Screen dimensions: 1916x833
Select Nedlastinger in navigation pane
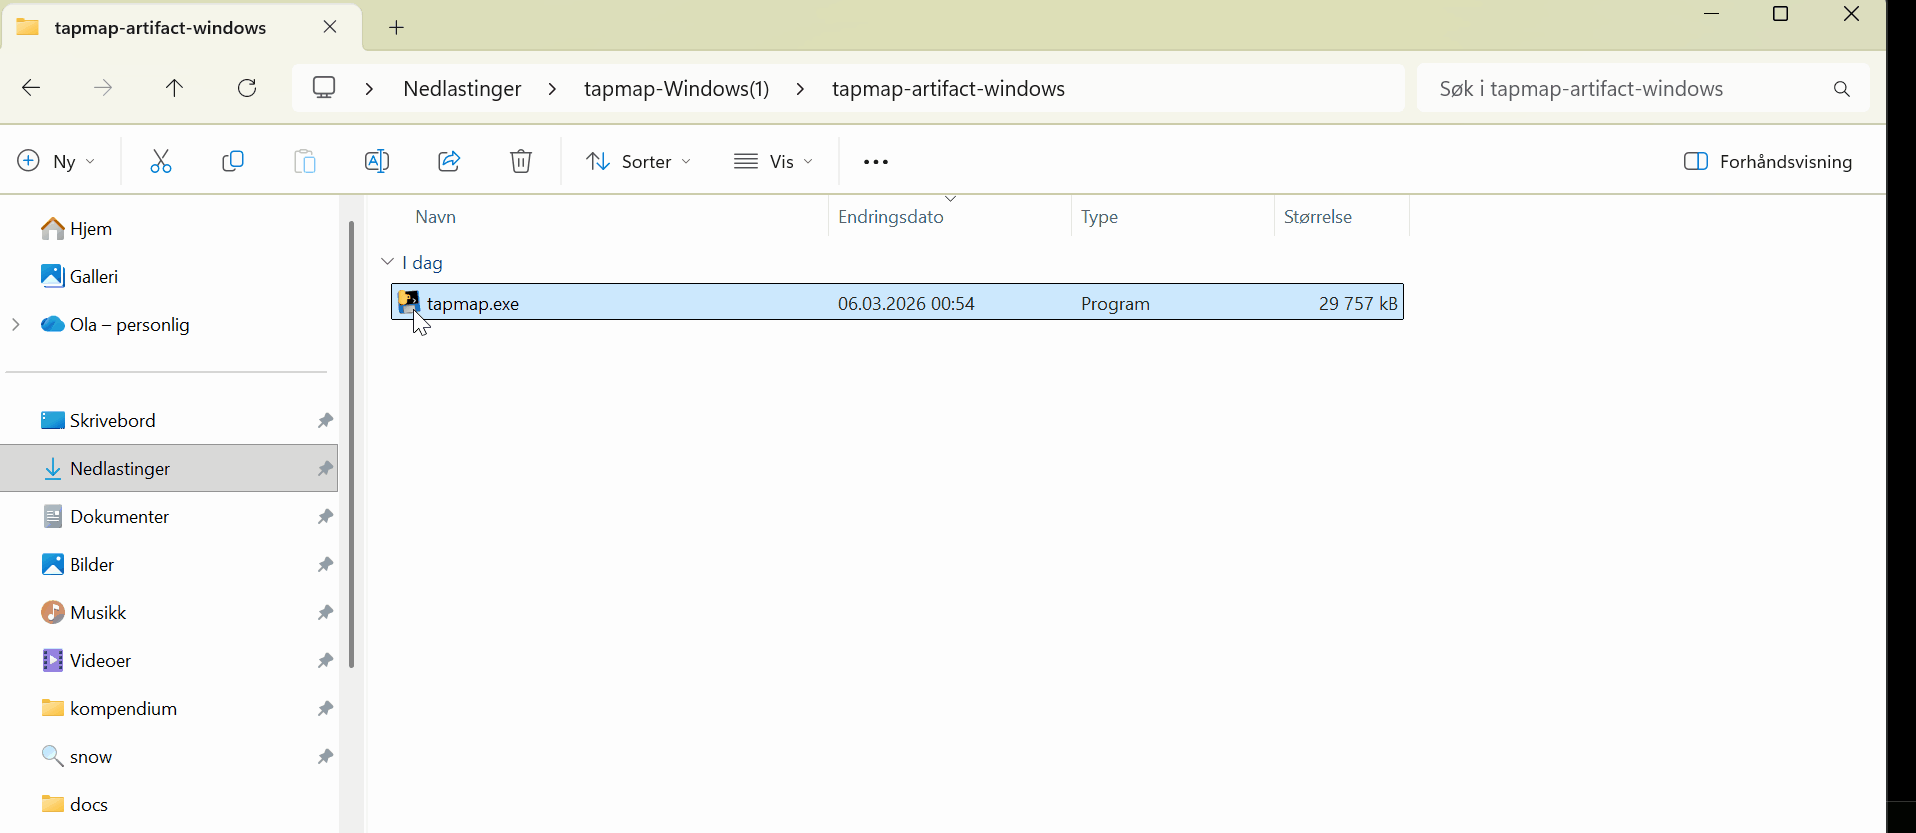pos(170,468)
